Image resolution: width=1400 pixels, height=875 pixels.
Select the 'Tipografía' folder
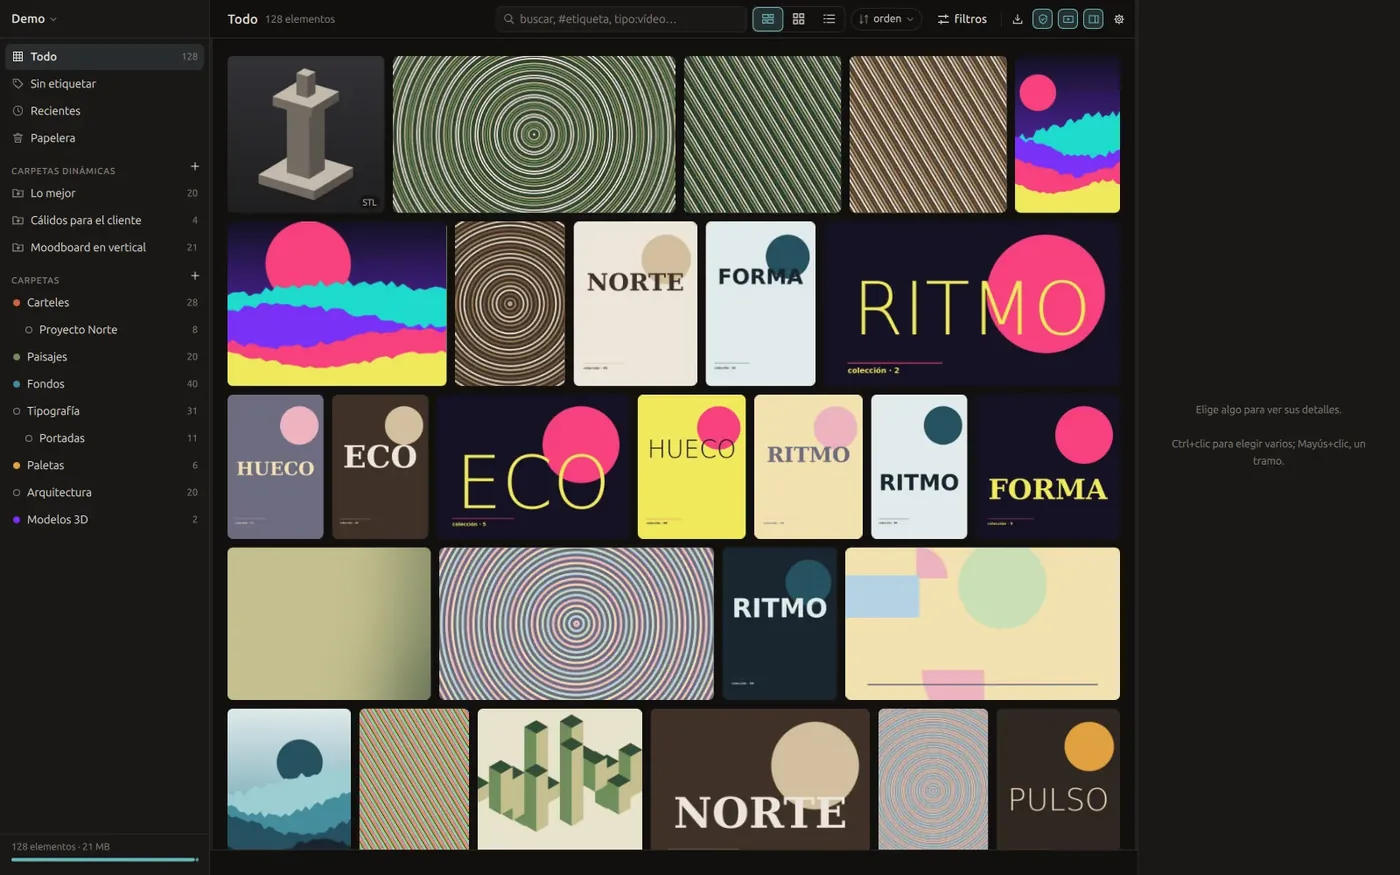click(x=104, y=411)
